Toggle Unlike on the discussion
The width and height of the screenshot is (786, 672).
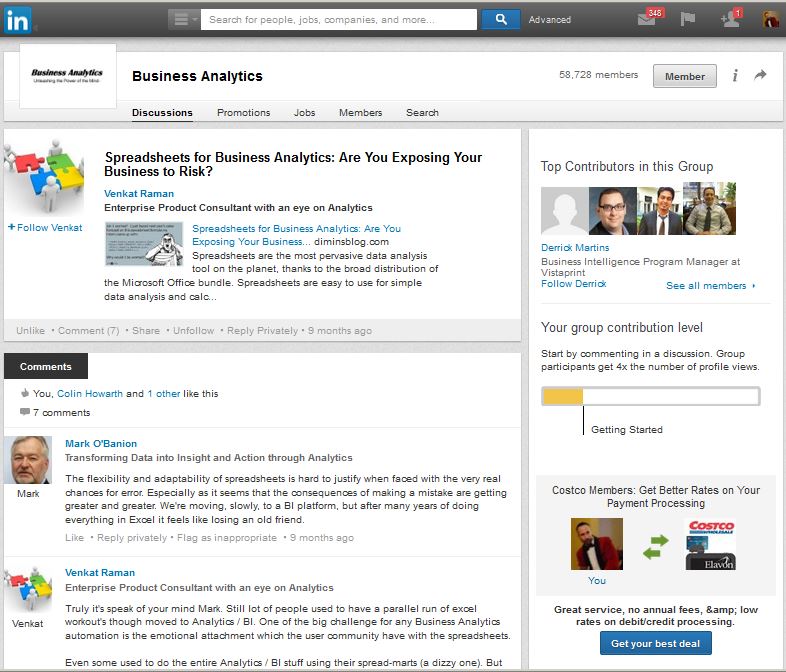30,331
